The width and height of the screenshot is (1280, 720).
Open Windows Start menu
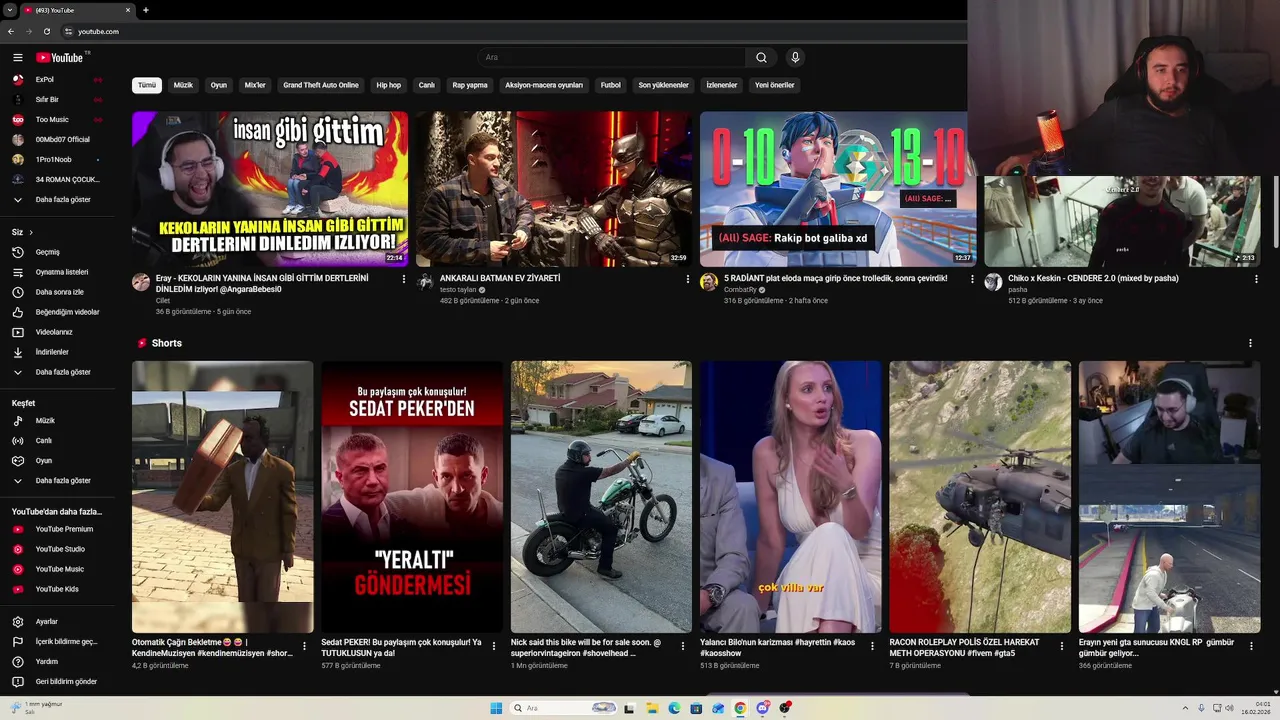(496, 708)
